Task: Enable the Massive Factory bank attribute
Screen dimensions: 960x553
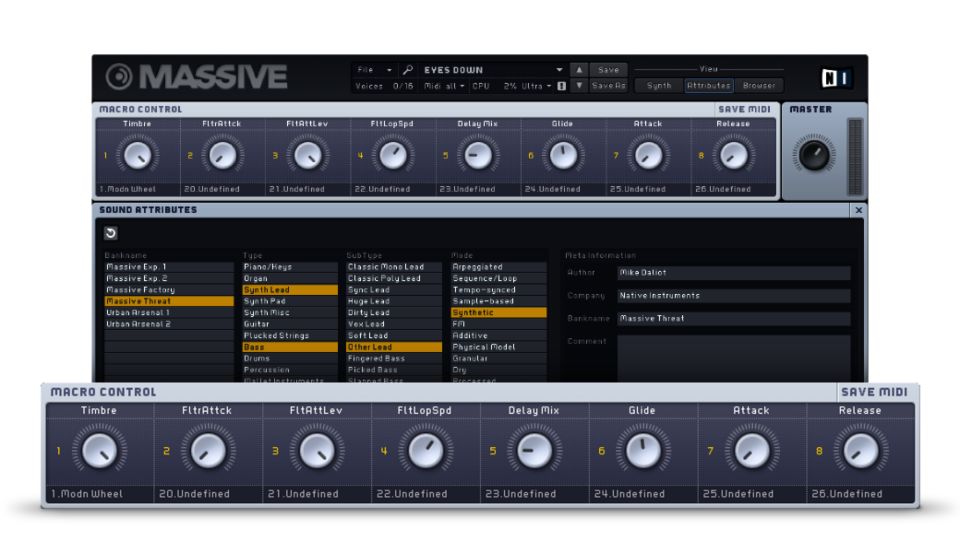Action: click(x=154, y=290)
